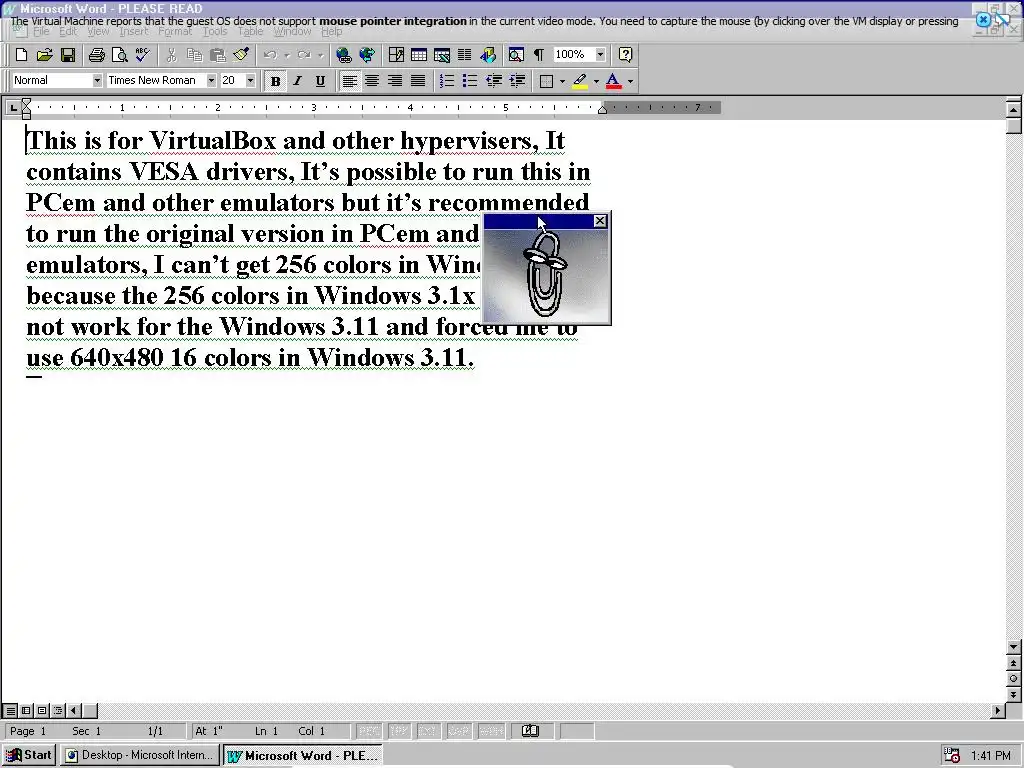Click the Microsoft Word taskbar button
The height and width of the screenshot is (768, 1024).
302,755
